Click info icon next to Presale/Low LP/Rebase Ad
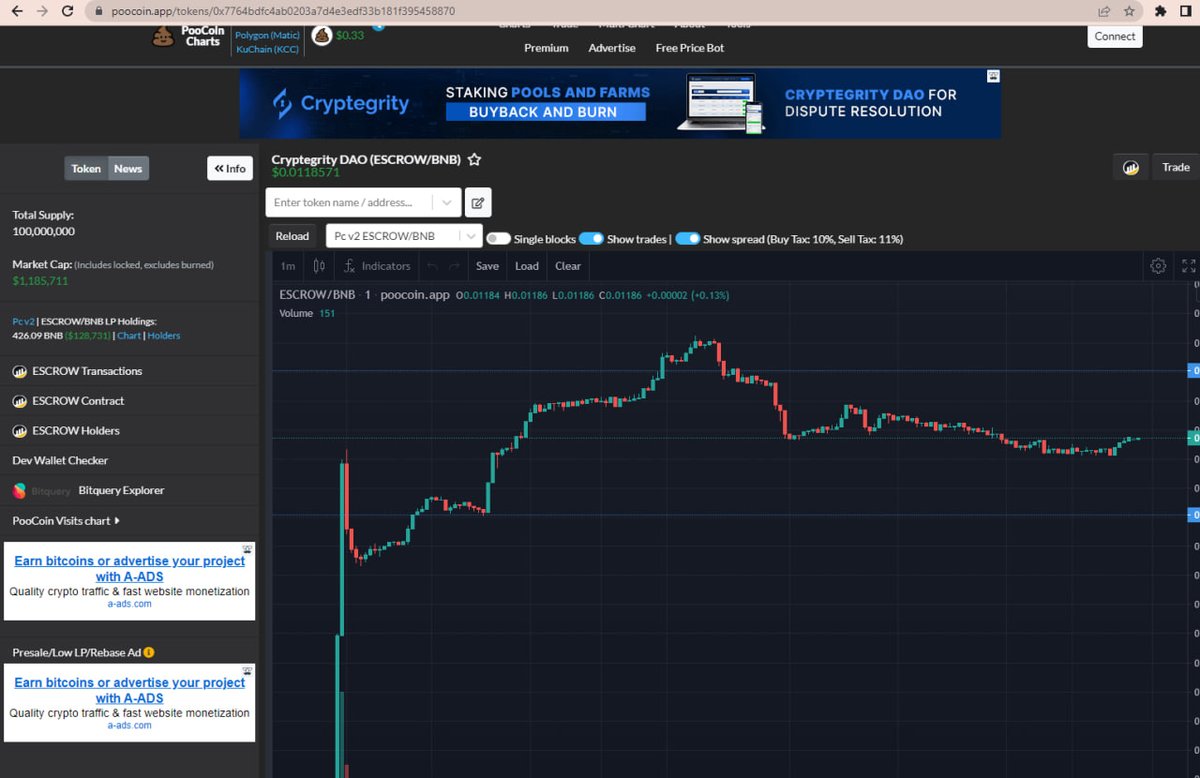The width and height of the screenshot is (1200, 778). click(149, 652)
